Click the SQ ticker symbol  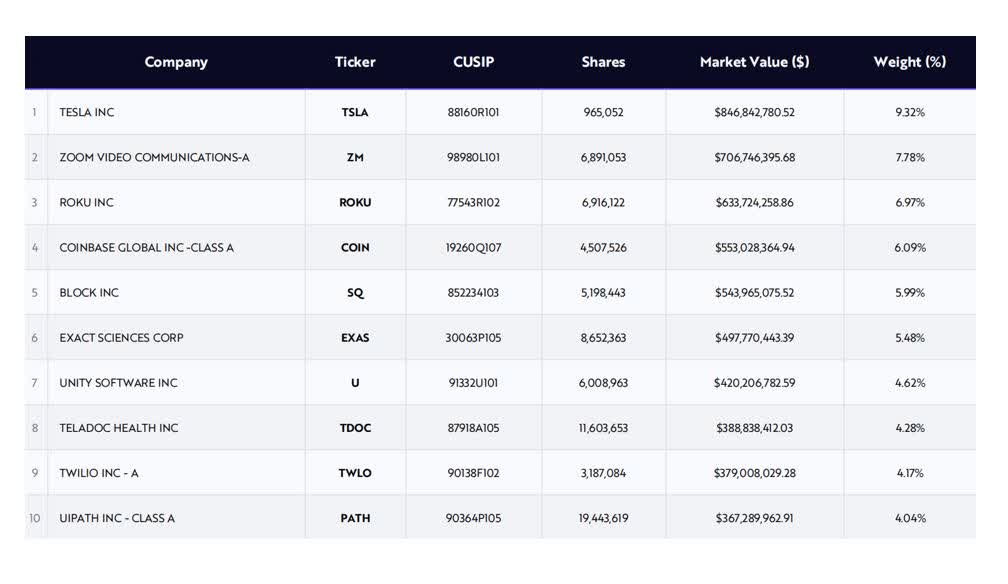(x=355, y=293)
